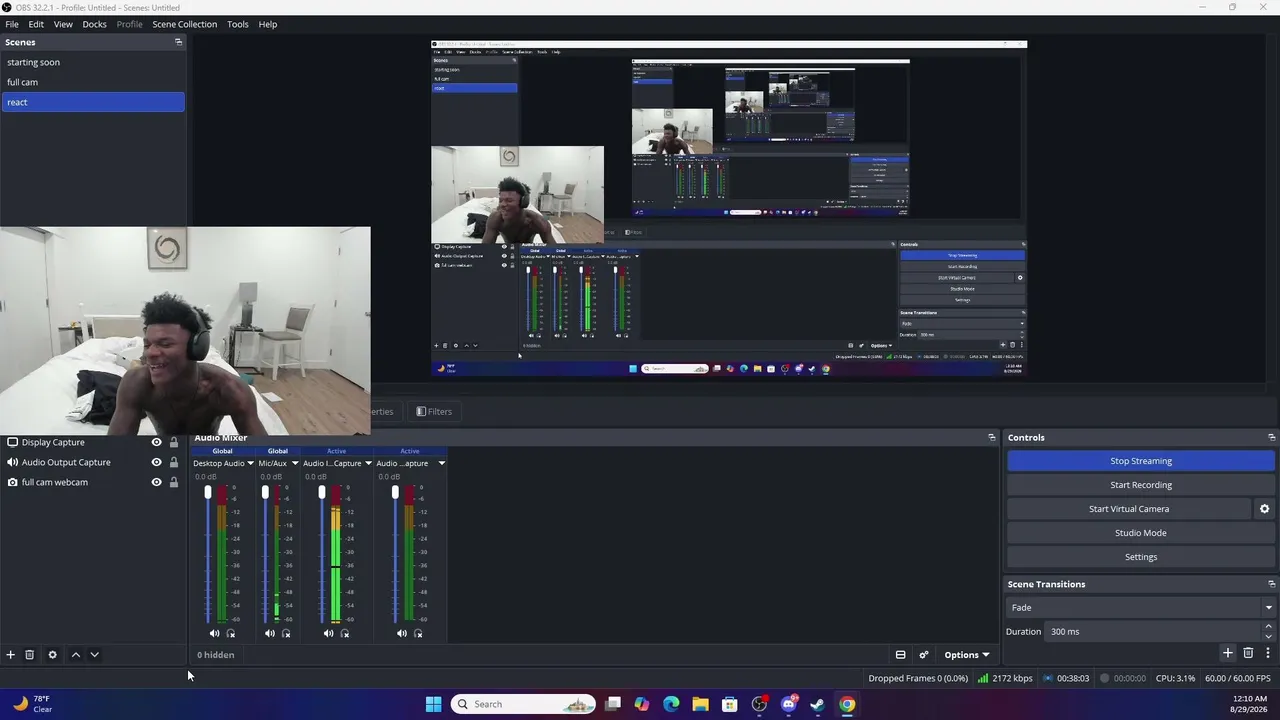
Task: Switch audio mixer layout icon
Action: click(900, 655)
